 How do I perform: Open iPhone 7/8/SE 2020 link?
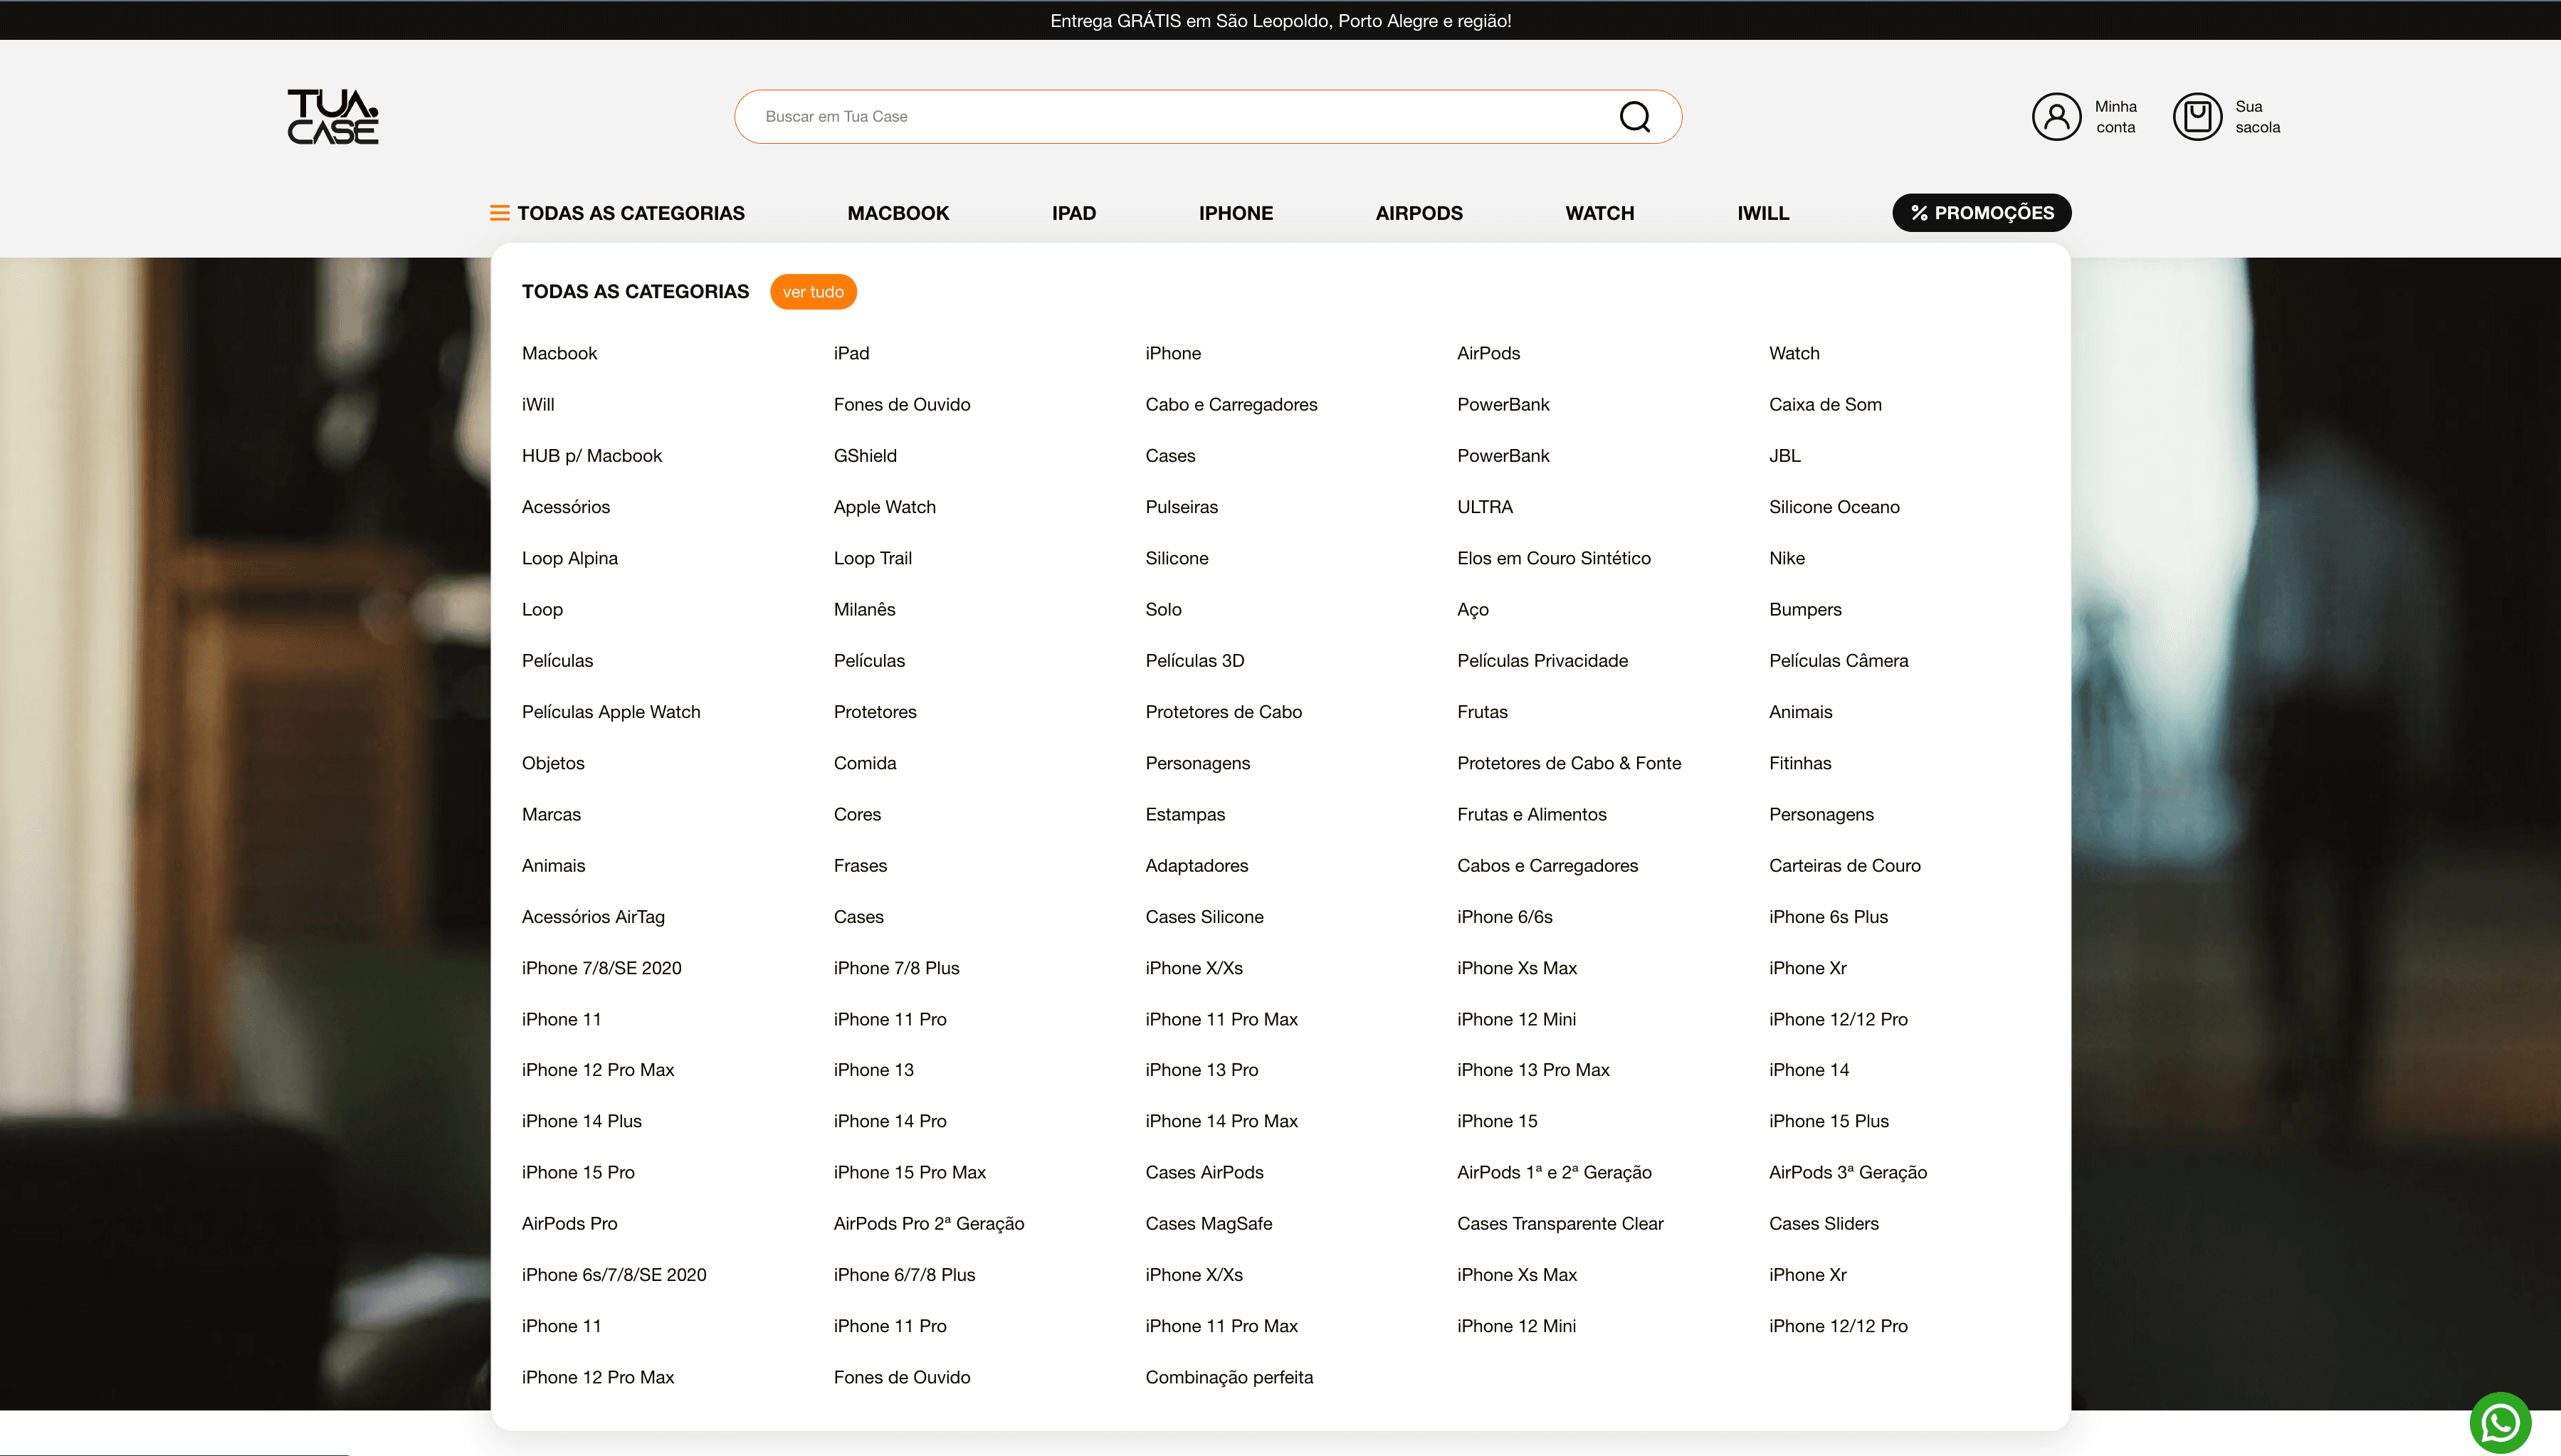point(601,968)
